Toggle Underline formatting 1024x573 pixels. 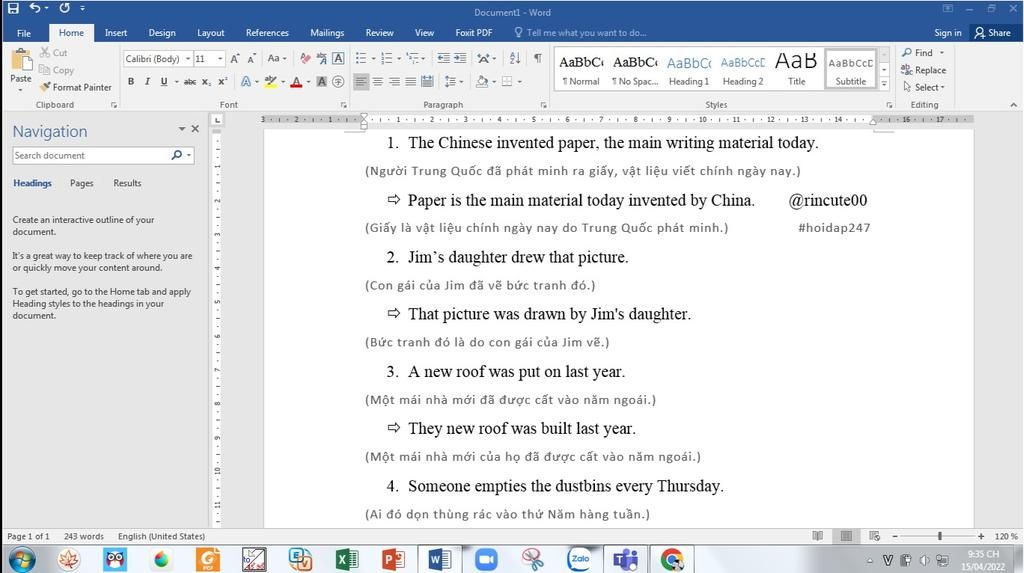[163, 82]
